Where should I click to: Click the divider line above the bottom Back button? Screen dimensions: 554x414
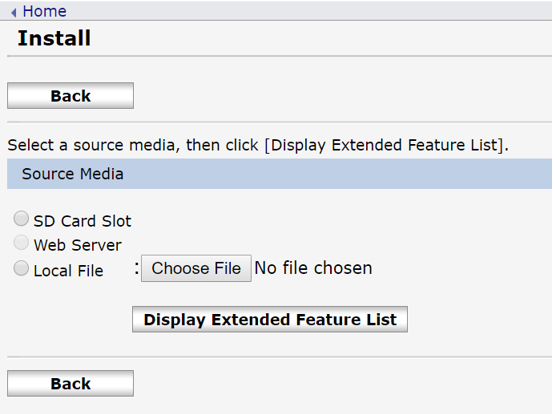[279, 357]
